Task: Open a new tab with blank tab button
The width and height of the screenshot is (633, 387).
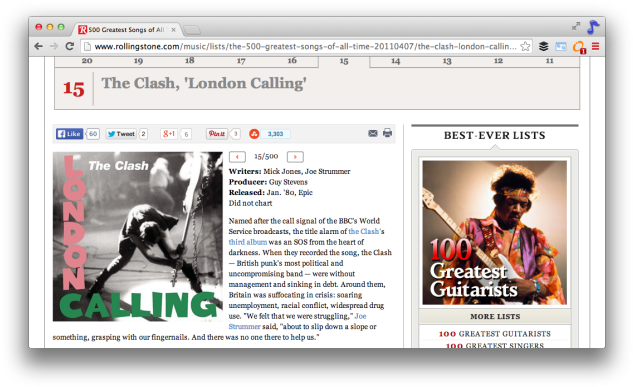Action: point(192,29)
